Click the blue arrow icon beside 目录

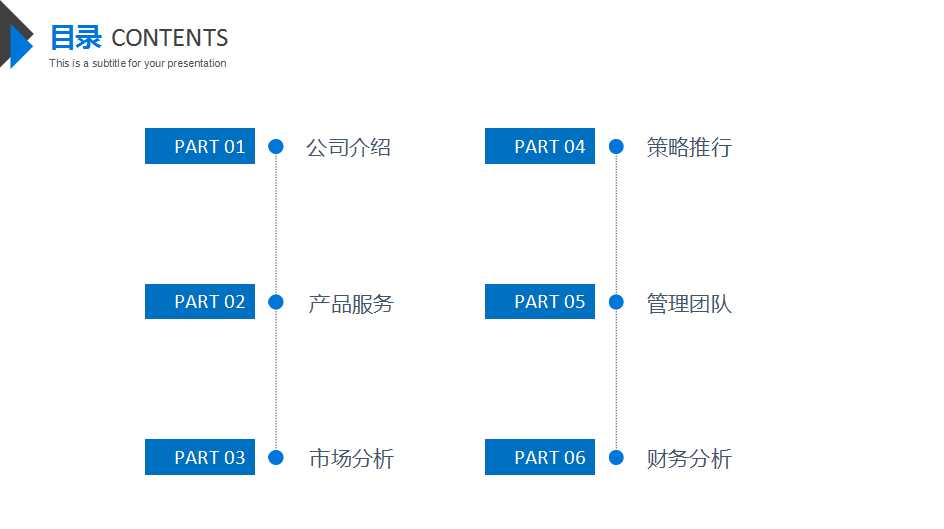[20, 46]
